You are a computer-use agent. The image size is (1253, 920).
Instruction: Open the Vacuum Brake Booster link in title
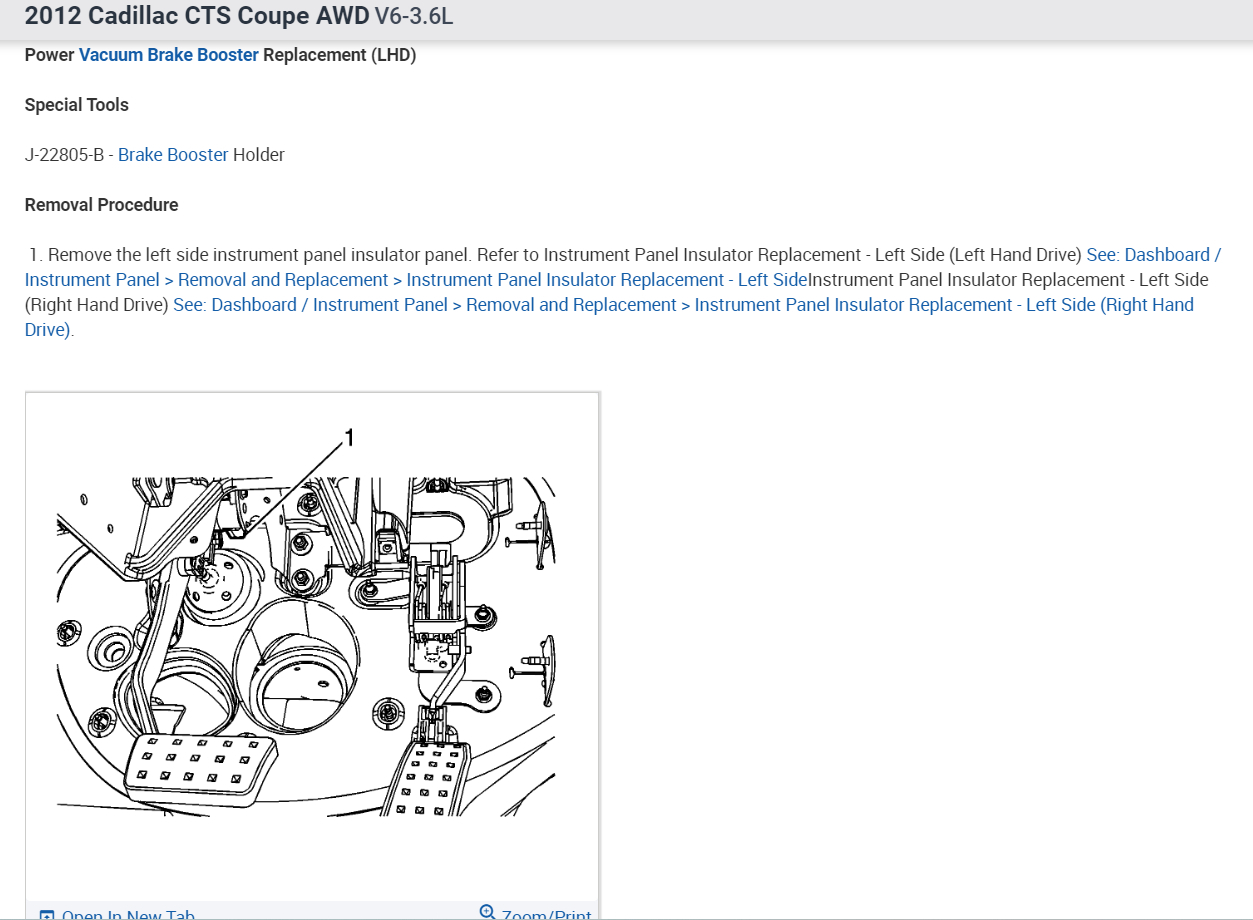click(169, 55)
